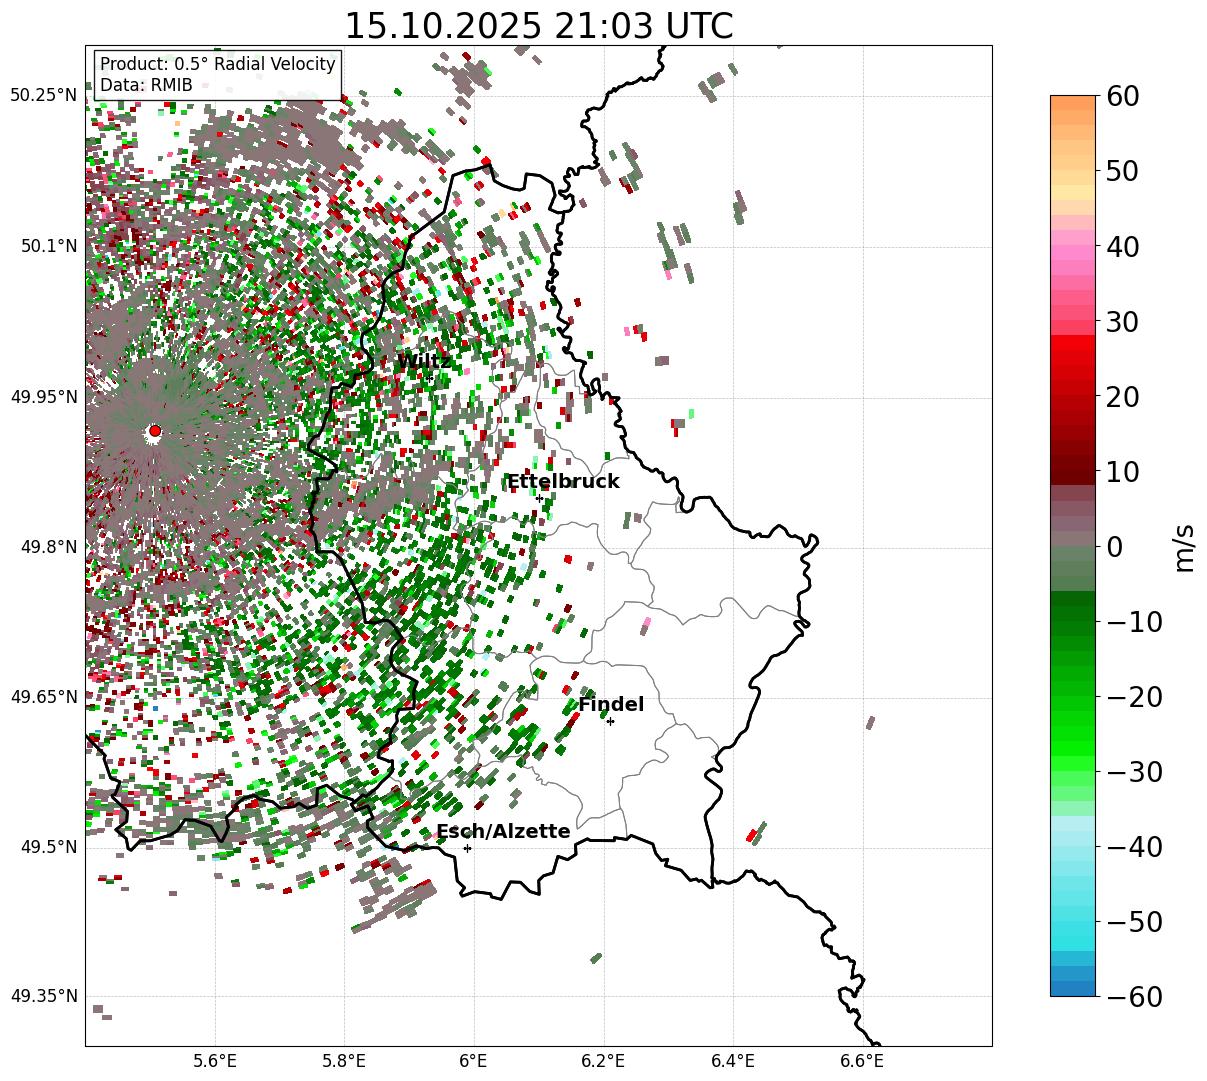Viewport: 1207px width, 1081px height.
Task: Click the Esch/Alzette city label
Action: 503,832
